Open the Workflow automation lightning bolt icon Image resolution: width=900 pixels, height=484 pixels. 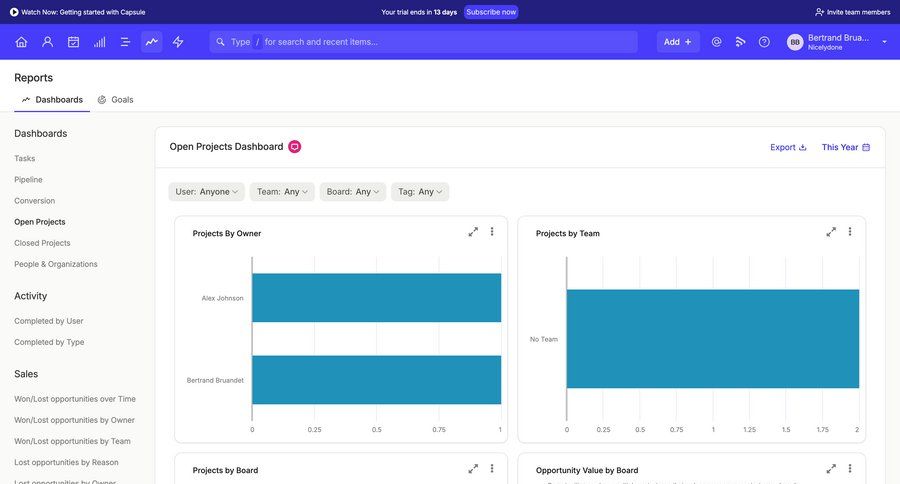178,42
